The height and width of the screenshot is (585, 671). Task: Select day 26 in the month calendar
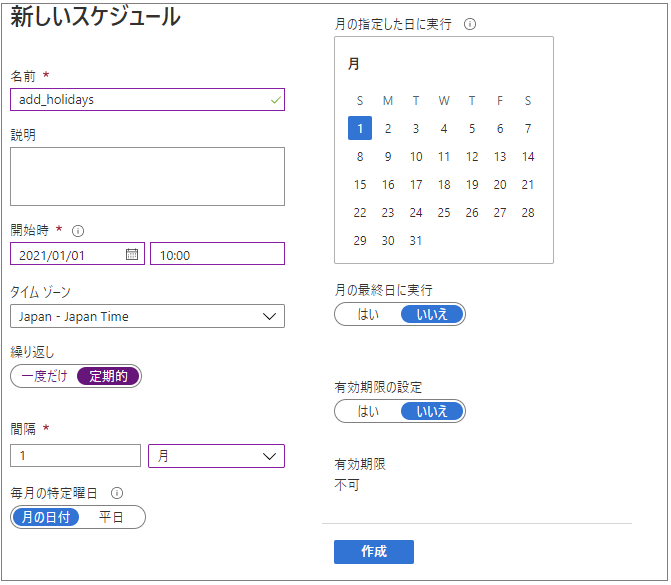coord(472,212)
